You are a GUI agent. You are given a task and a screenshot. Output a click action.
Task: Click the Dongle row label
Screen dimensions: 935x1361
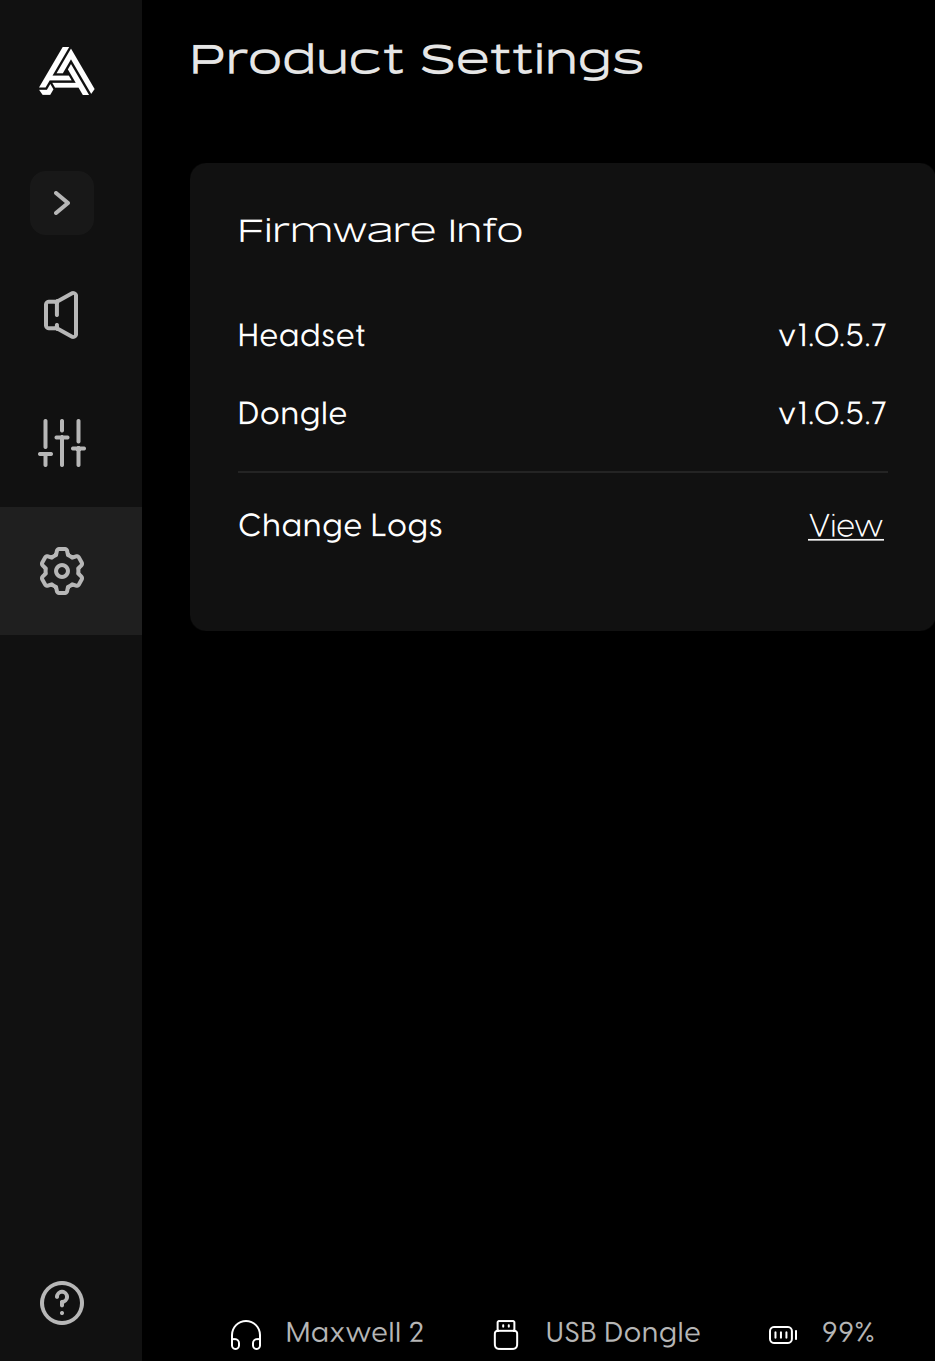[x=292, y=414]
